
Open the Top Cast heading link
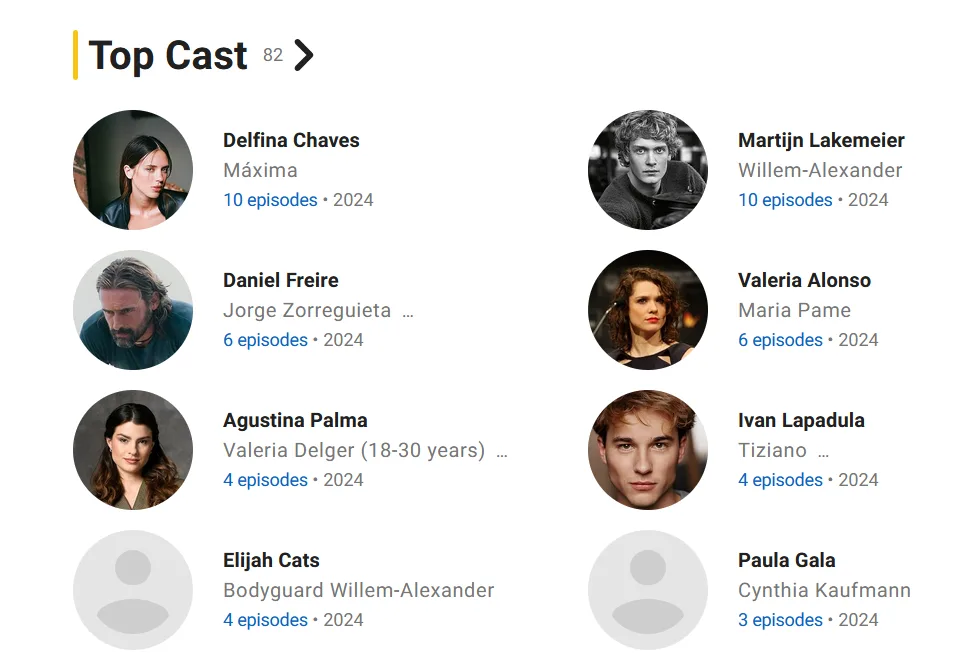168,56
